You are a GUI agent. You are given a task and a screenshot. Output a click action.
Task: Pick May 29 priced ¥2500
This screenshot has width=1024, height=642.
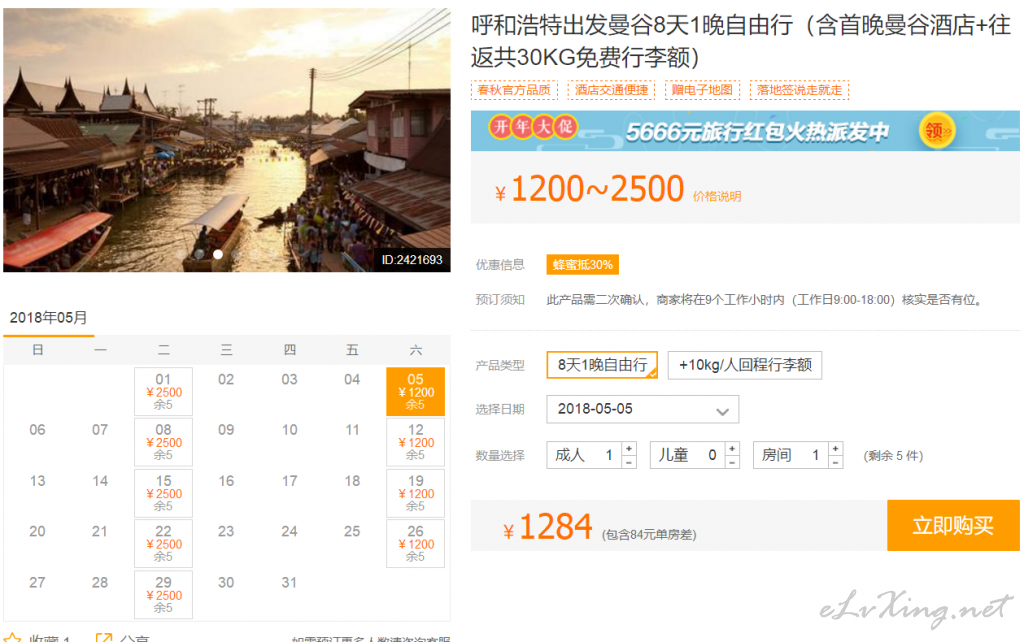(163, 594)
